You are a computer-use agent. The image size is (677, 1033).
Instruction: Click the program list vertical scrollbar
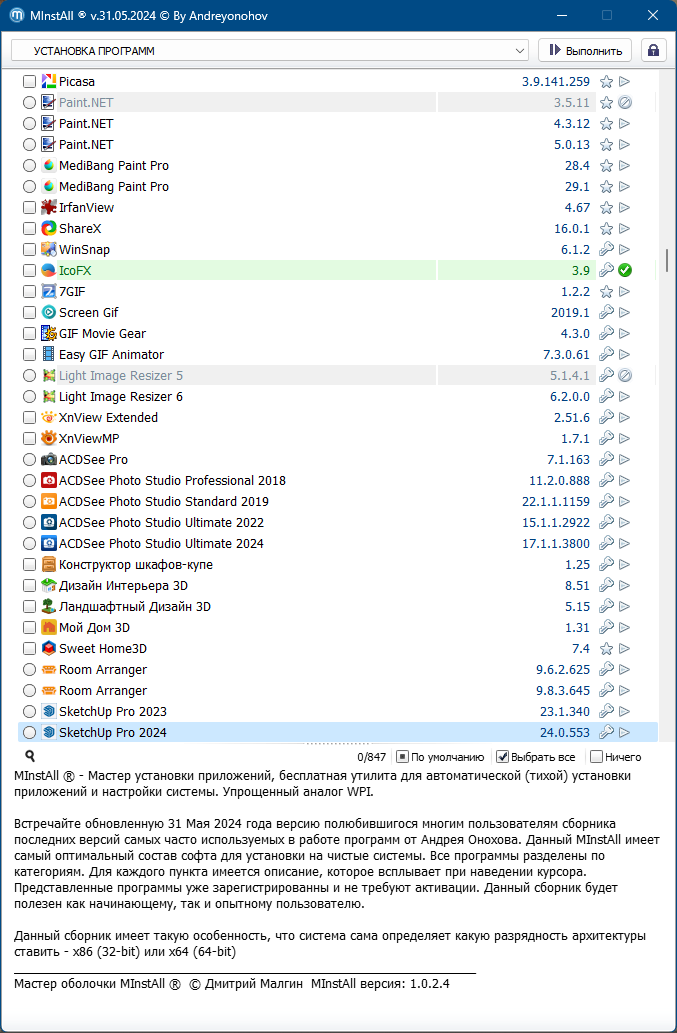point(667,260)
